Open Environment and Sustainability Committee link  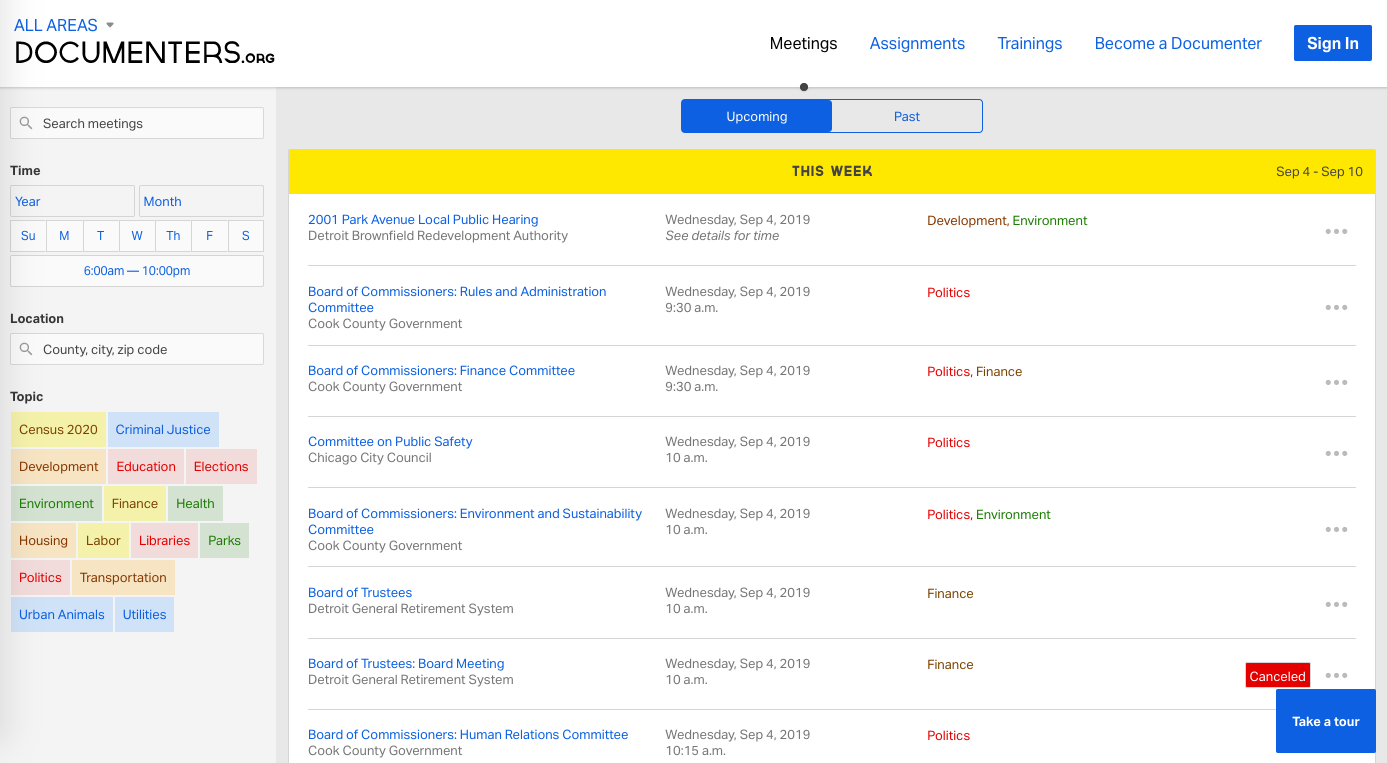click(475, 521)
